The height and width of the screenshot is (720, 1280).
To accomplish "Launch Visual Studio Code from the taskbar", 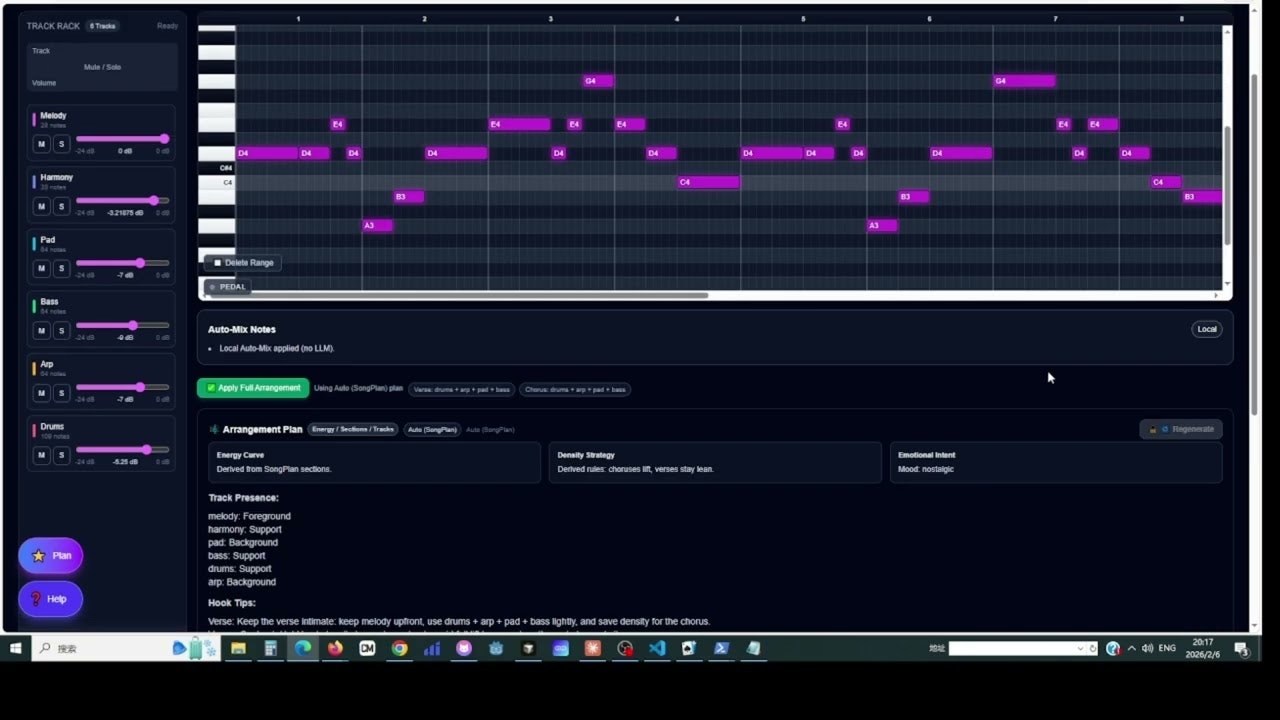I will 657,648.
